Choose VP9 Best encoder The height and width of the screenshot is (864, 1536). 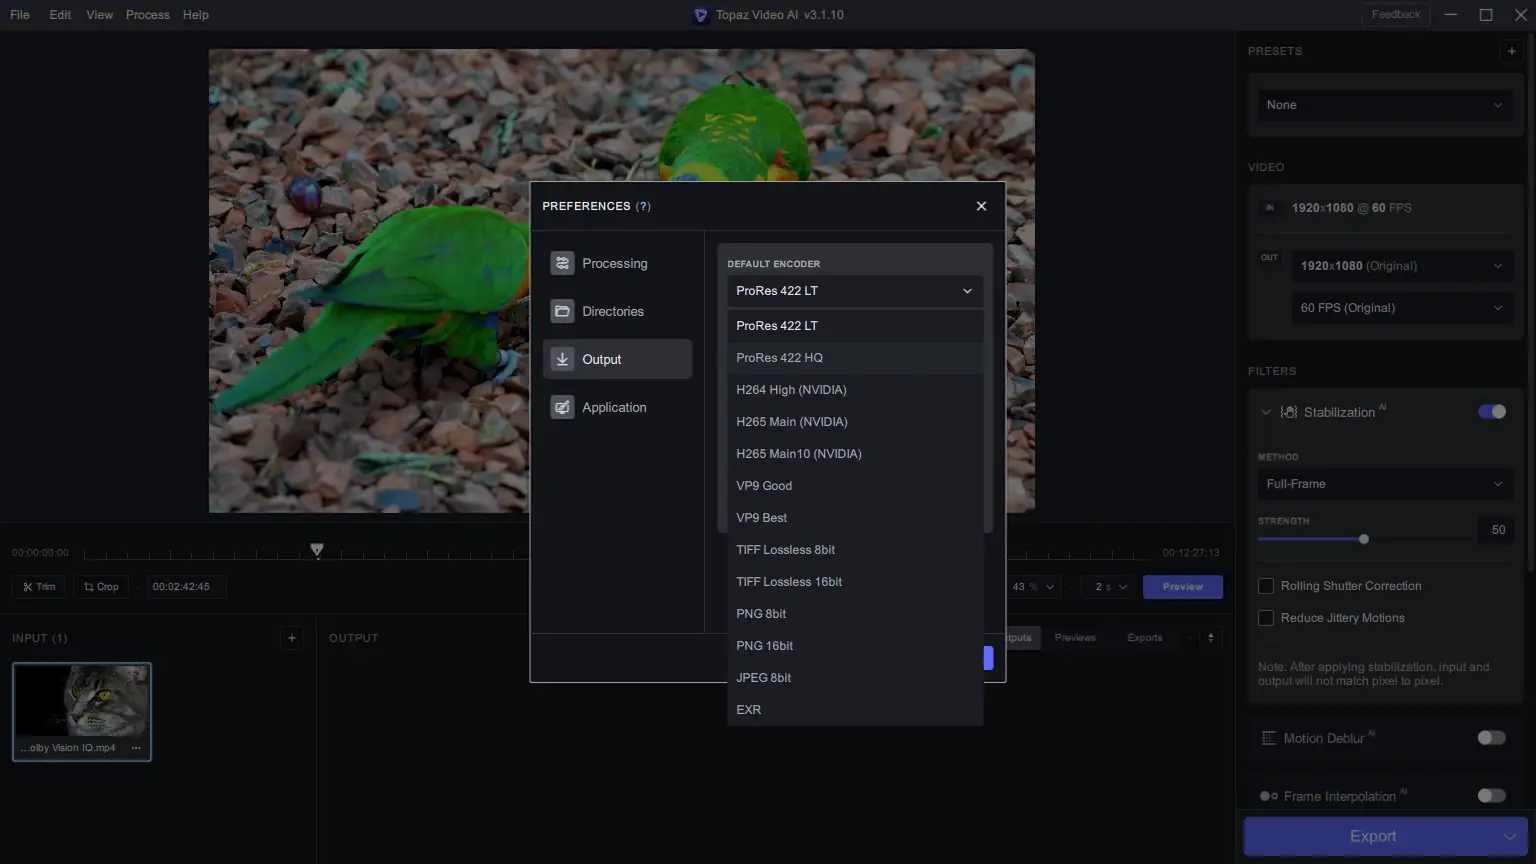[855, 518]
